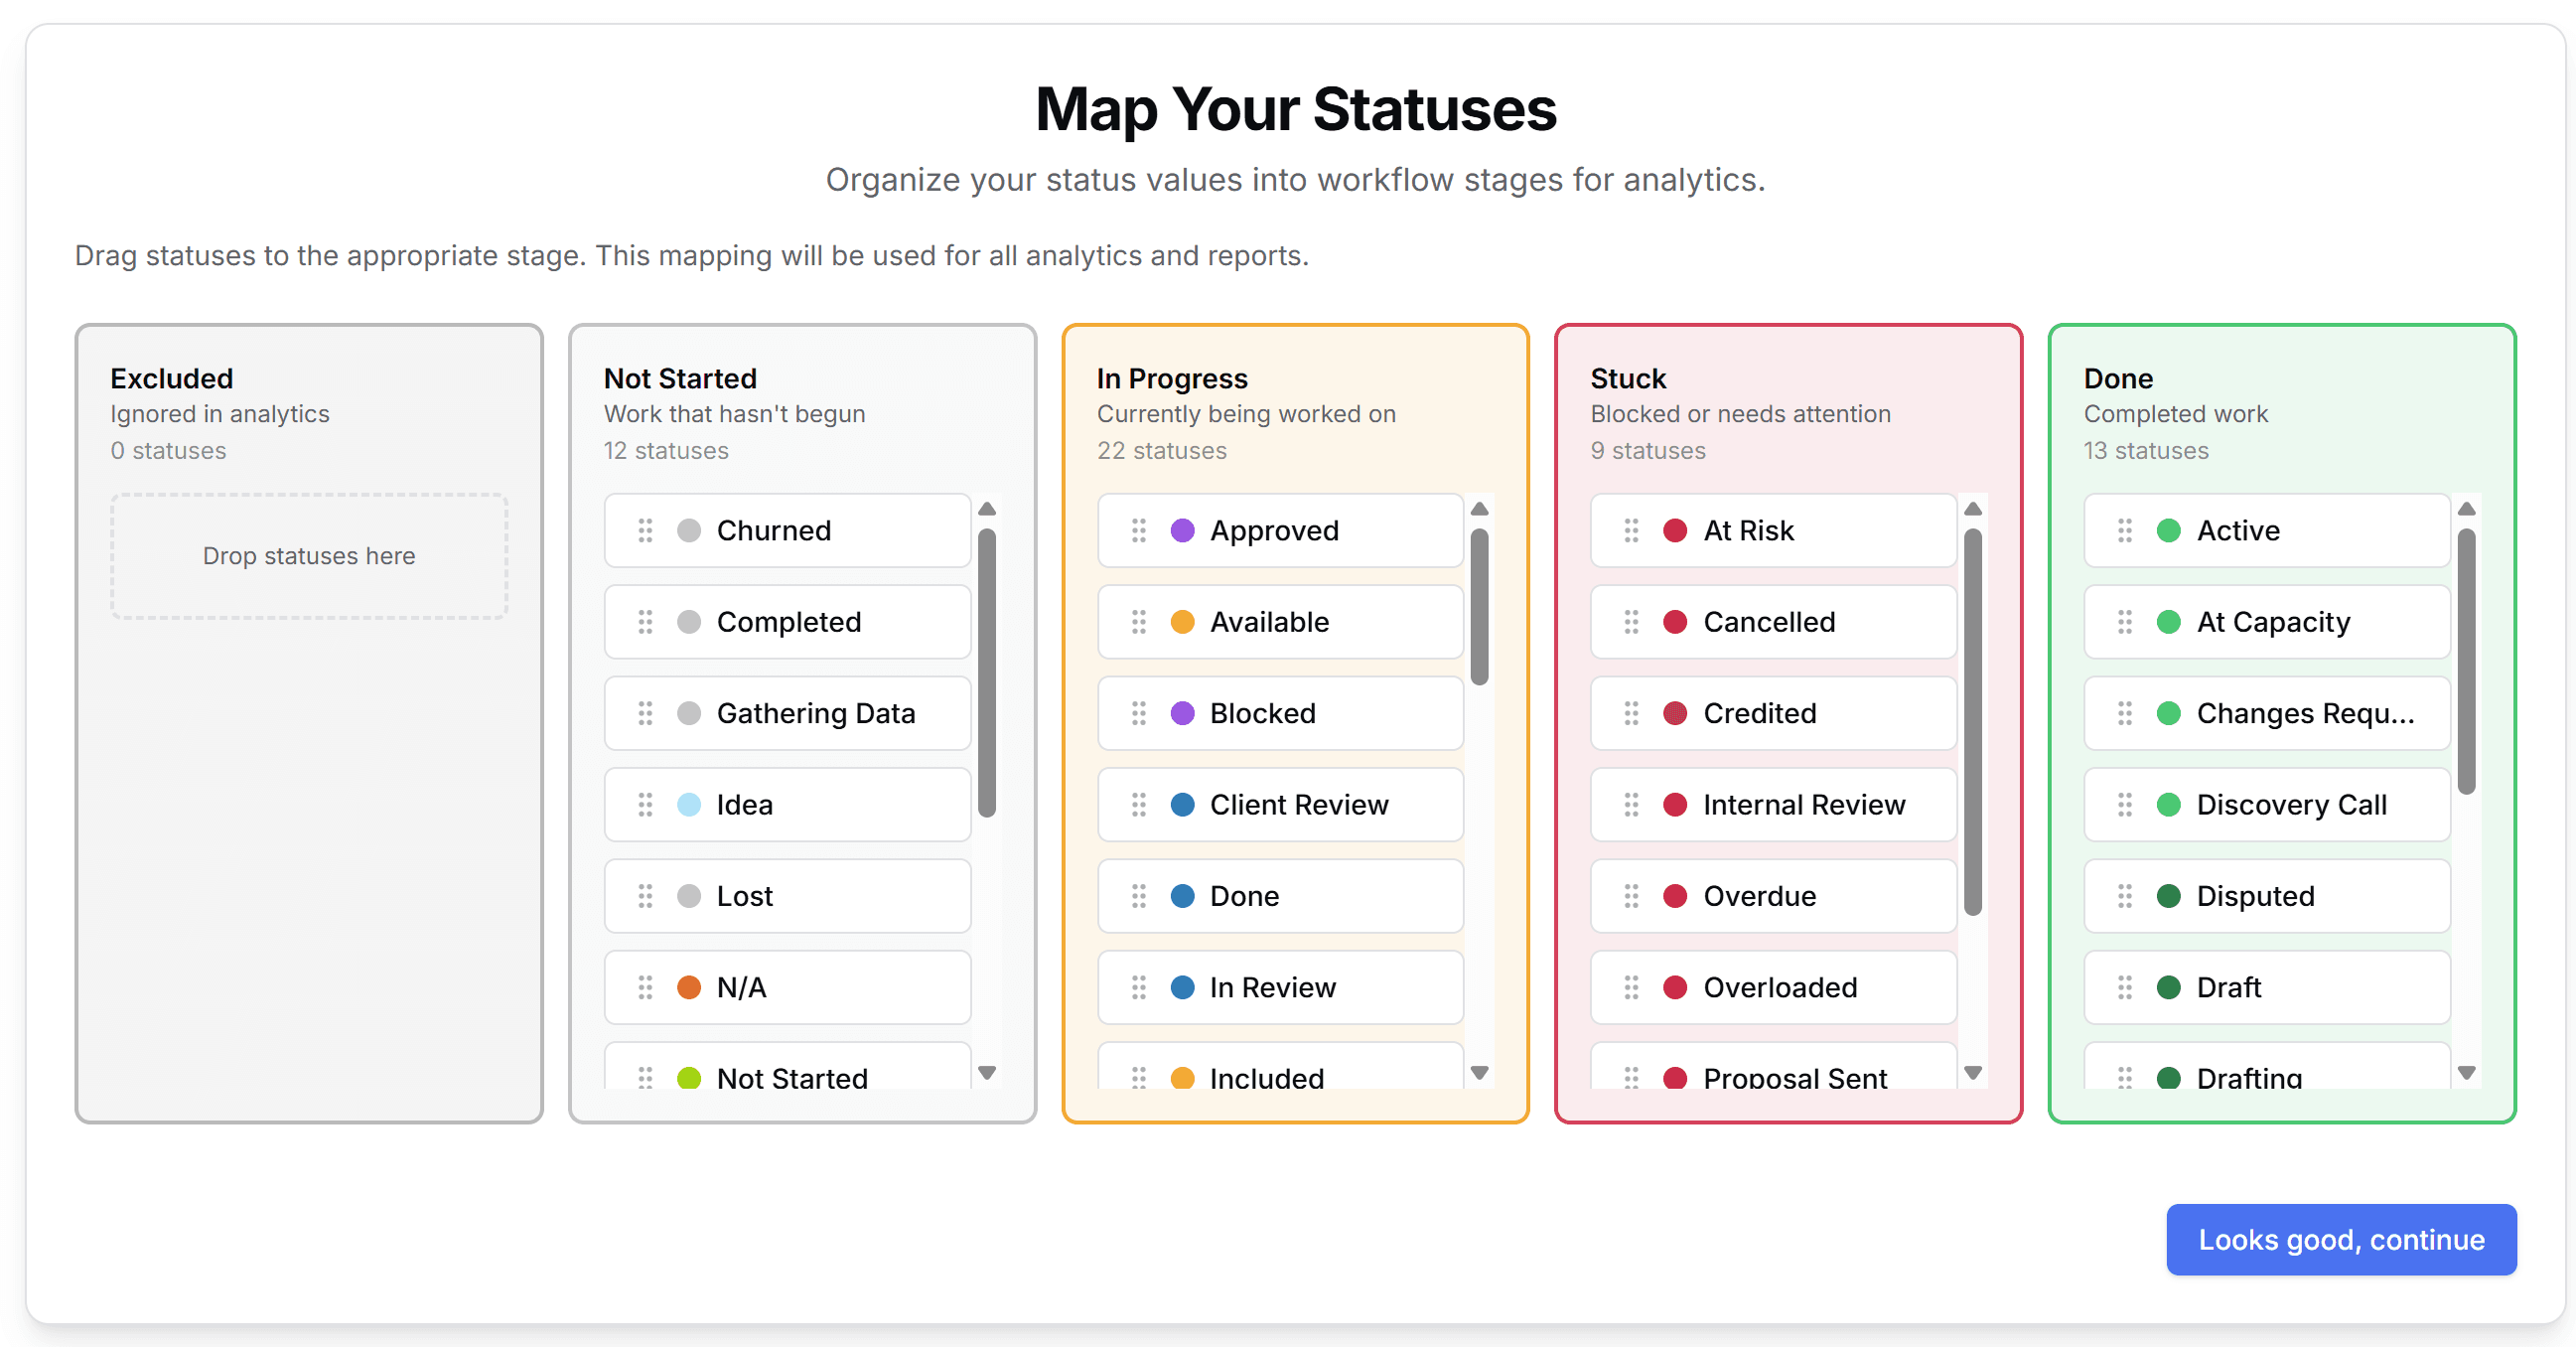Image resolution: width=2576 pixels, height=1347 pixels.
Task: Click the green color dot beside Active
Action: pos(2169,530)
